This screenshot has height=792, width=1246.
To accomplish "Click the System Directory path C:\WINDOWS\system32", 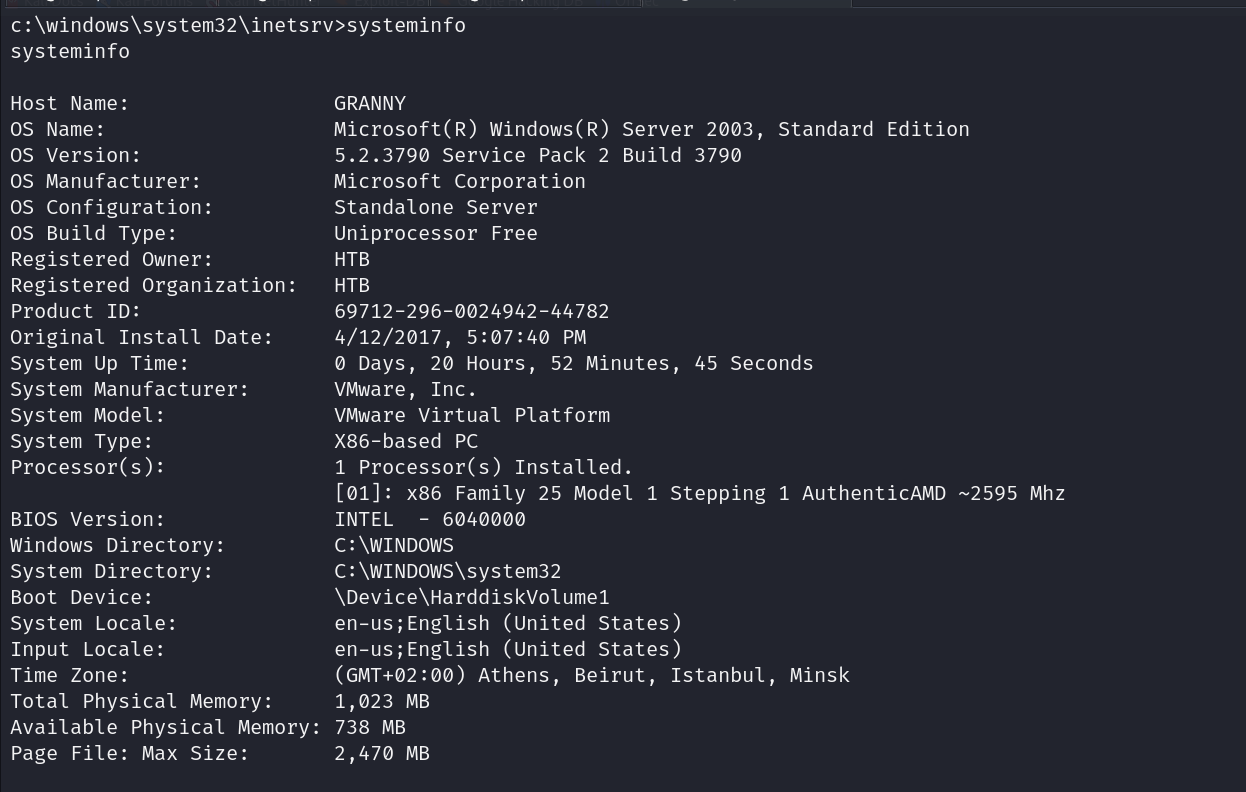I will 447,571.
